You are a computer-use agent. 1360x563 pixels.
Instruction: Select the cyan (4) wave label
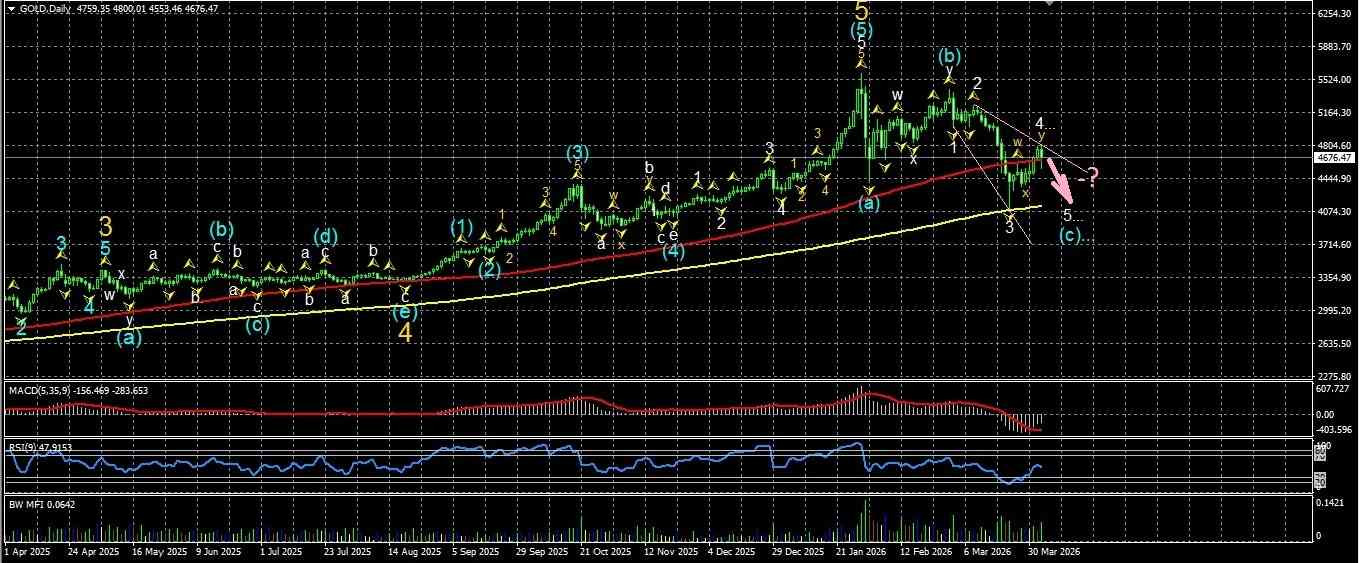[674, 251]
